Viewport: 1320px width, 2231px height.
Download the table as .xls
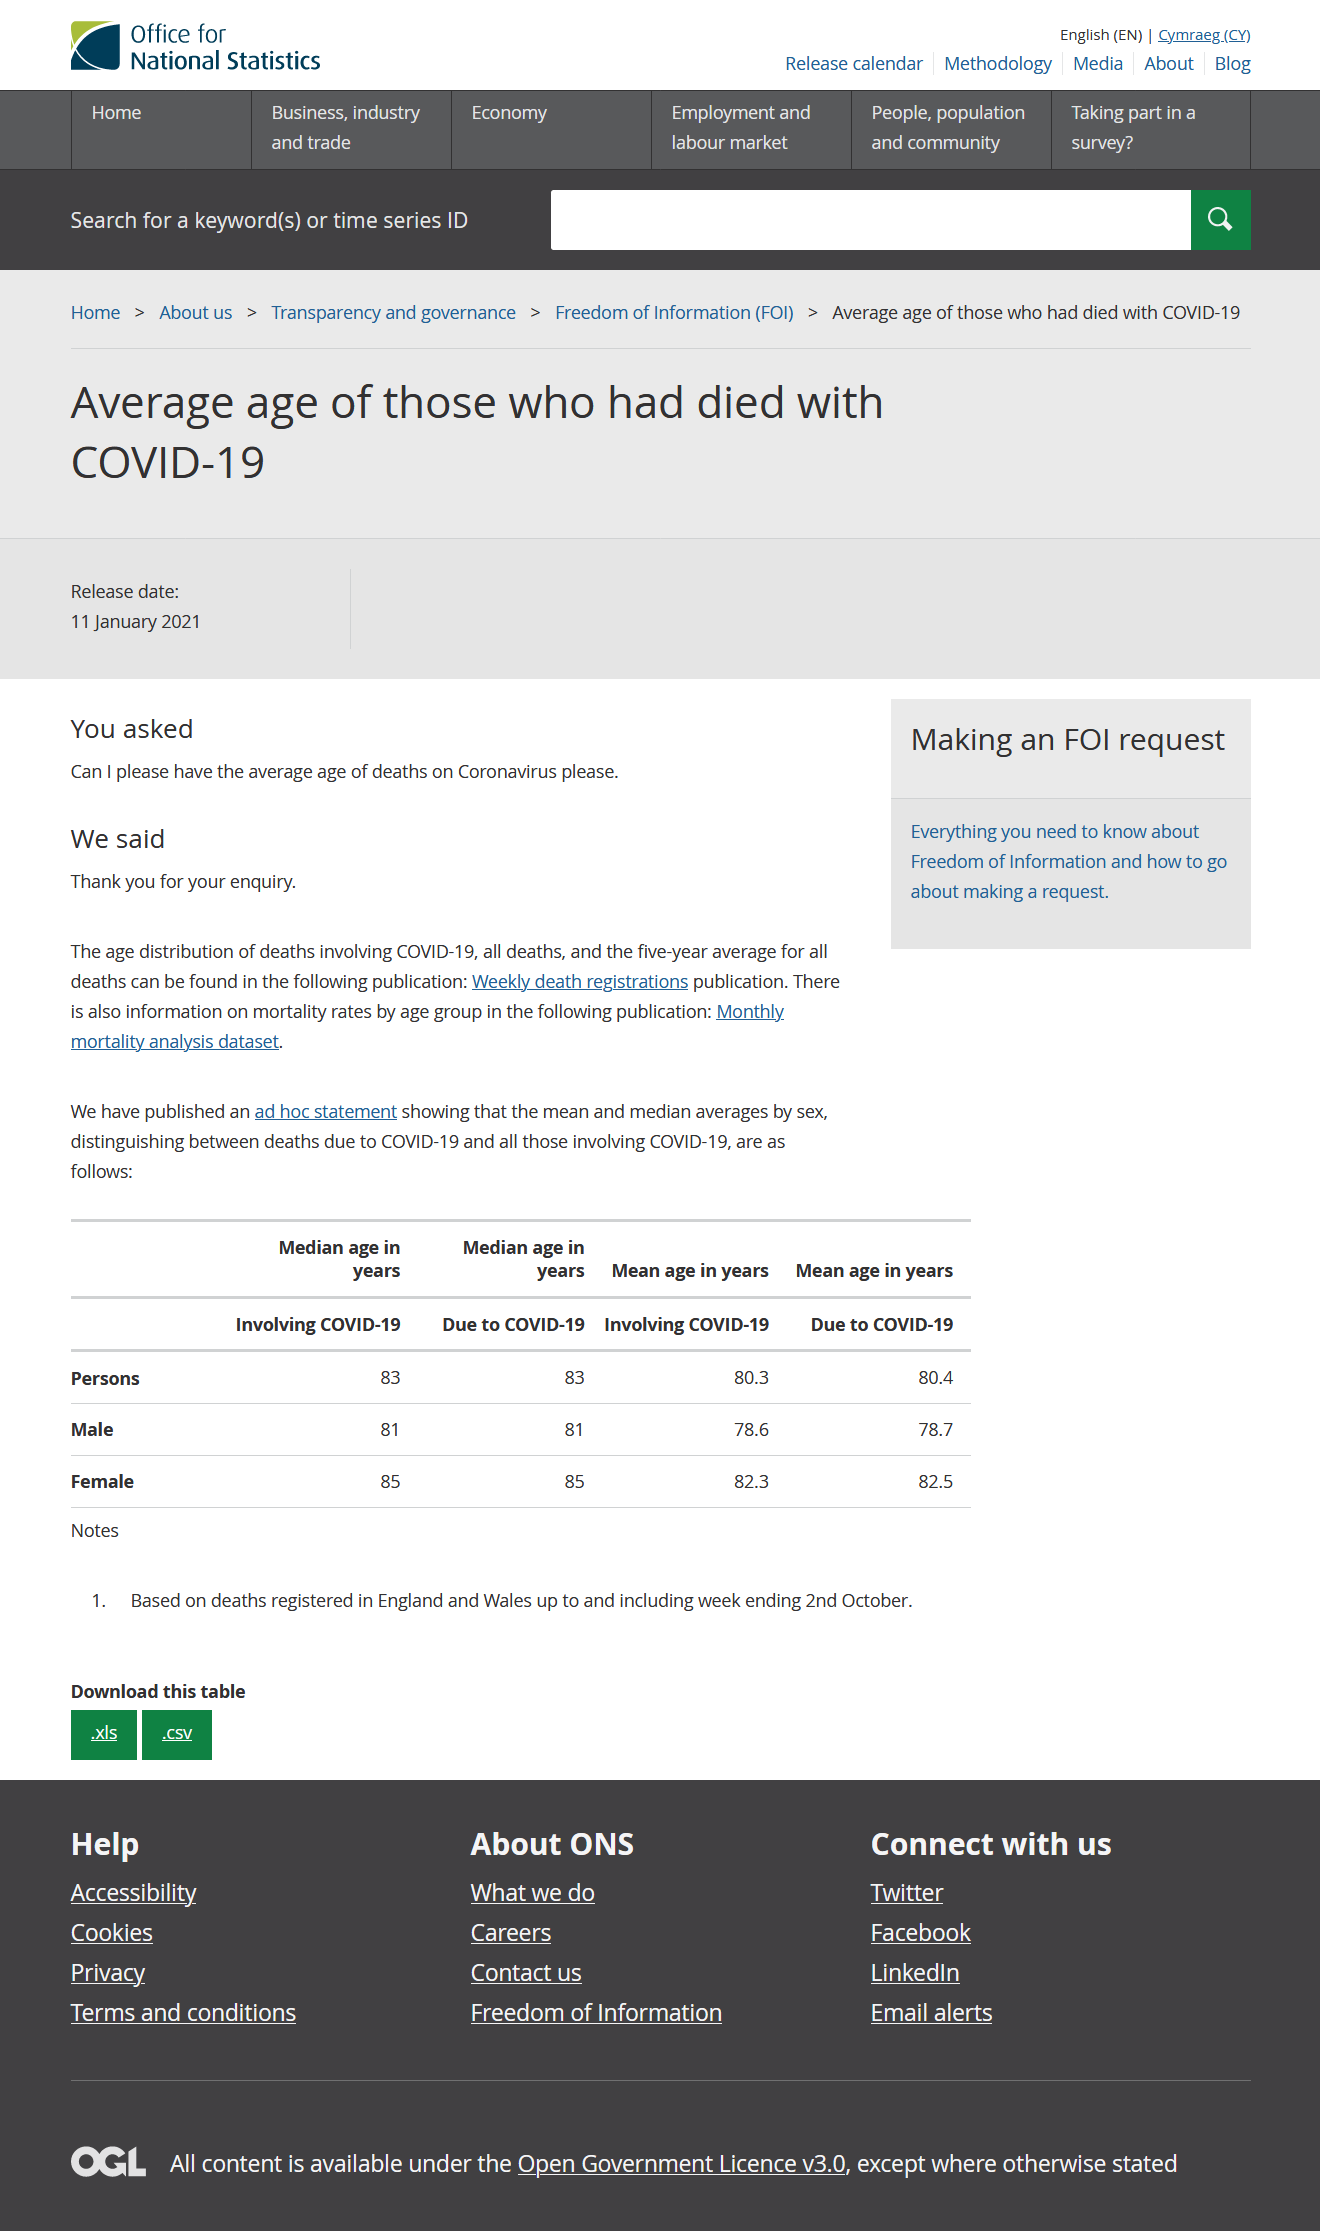[104, 1734]
